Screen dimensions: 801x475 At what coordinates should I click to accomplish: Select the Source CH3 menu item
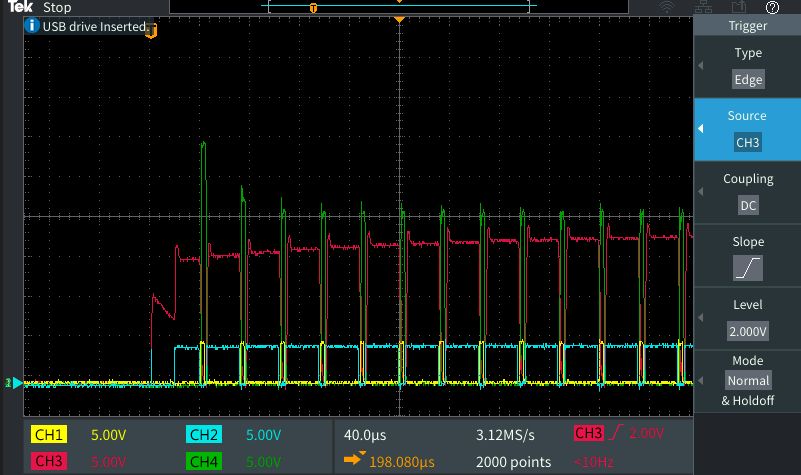click(x=747, y=129)
